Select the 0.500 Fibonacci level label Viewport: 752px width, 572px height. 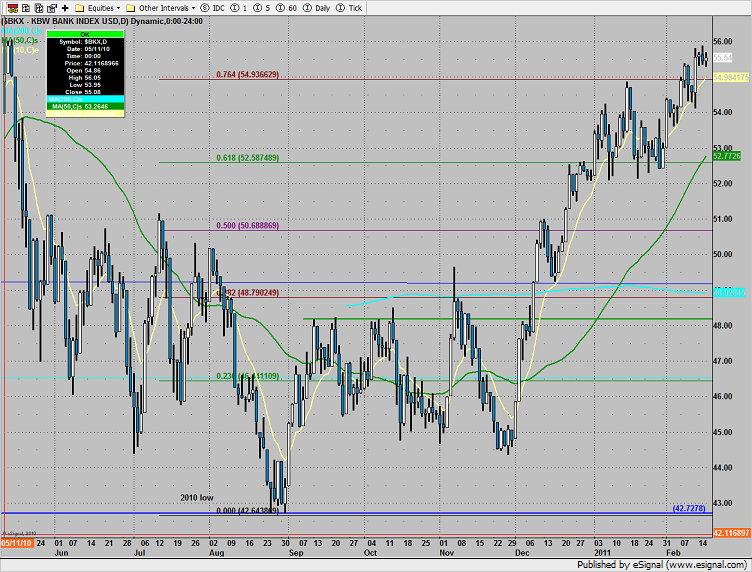point(247,226)
